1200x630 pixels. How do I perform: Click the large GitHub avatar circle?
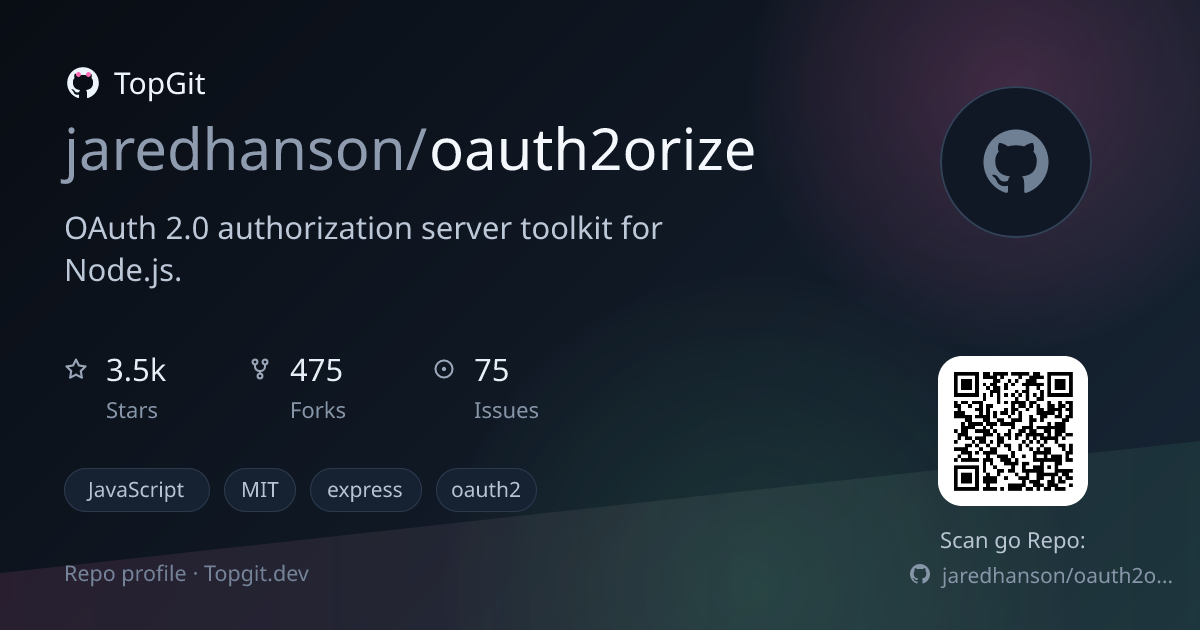(x=1015, y=162)
